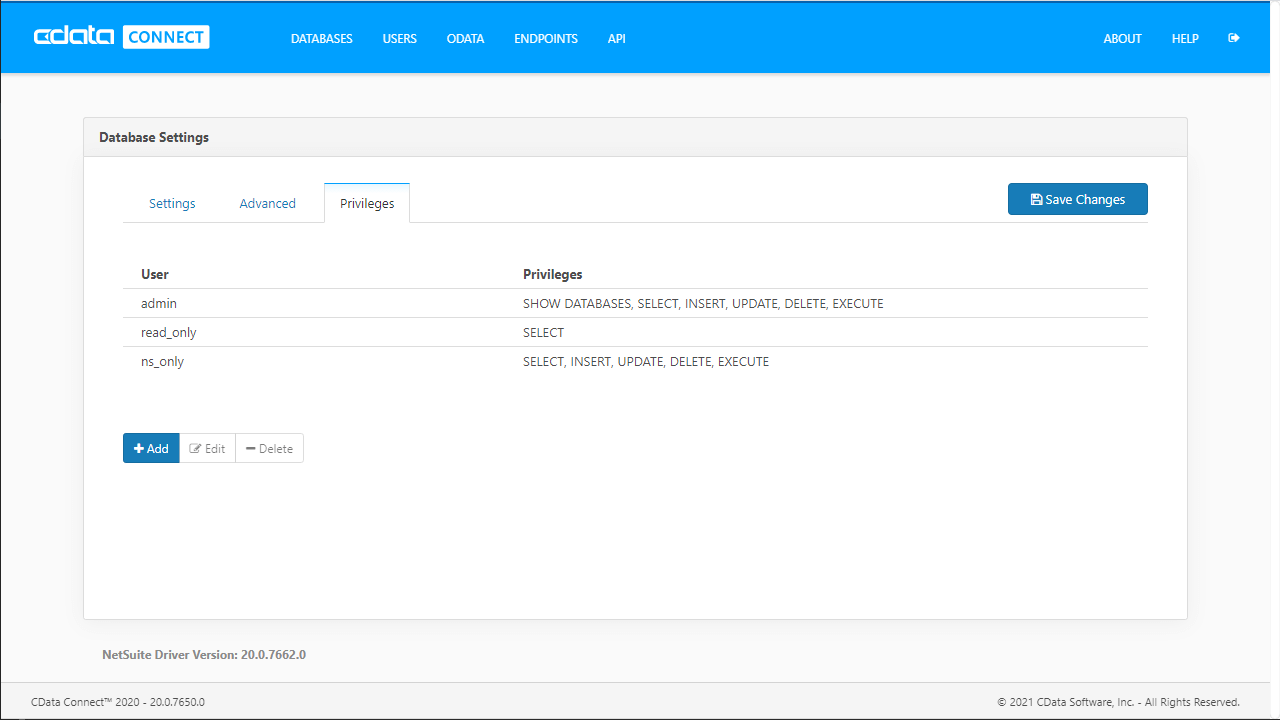This screenshot has height=720, width=1280.
Task: Open the Databases menu
Action: [321, 39]
